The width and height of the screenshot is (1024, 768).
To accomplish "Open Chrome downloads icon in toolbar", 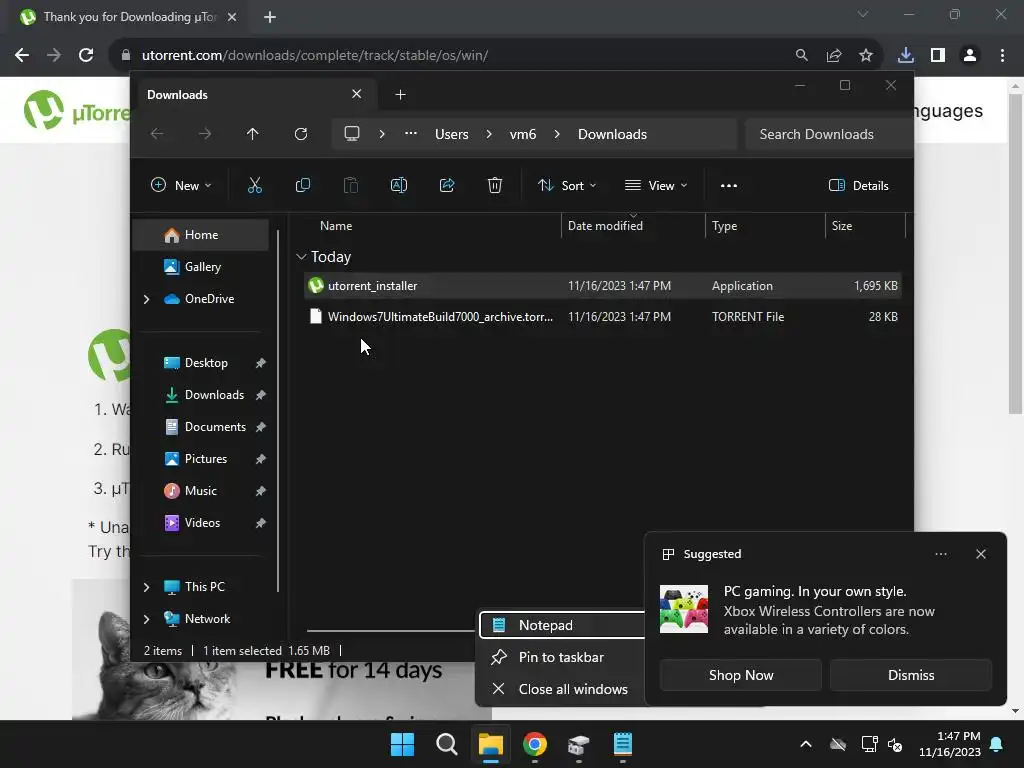I will point(906,55).
